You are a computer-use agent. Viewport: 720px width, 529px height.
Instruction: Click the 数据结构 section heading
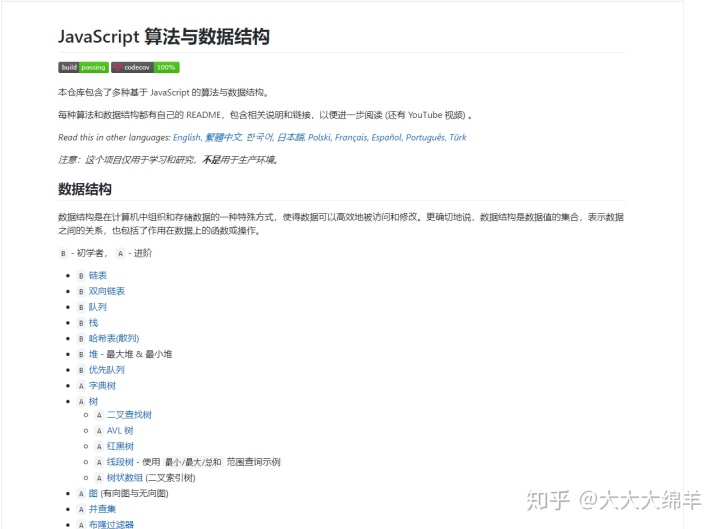click(x=85, y=189)
